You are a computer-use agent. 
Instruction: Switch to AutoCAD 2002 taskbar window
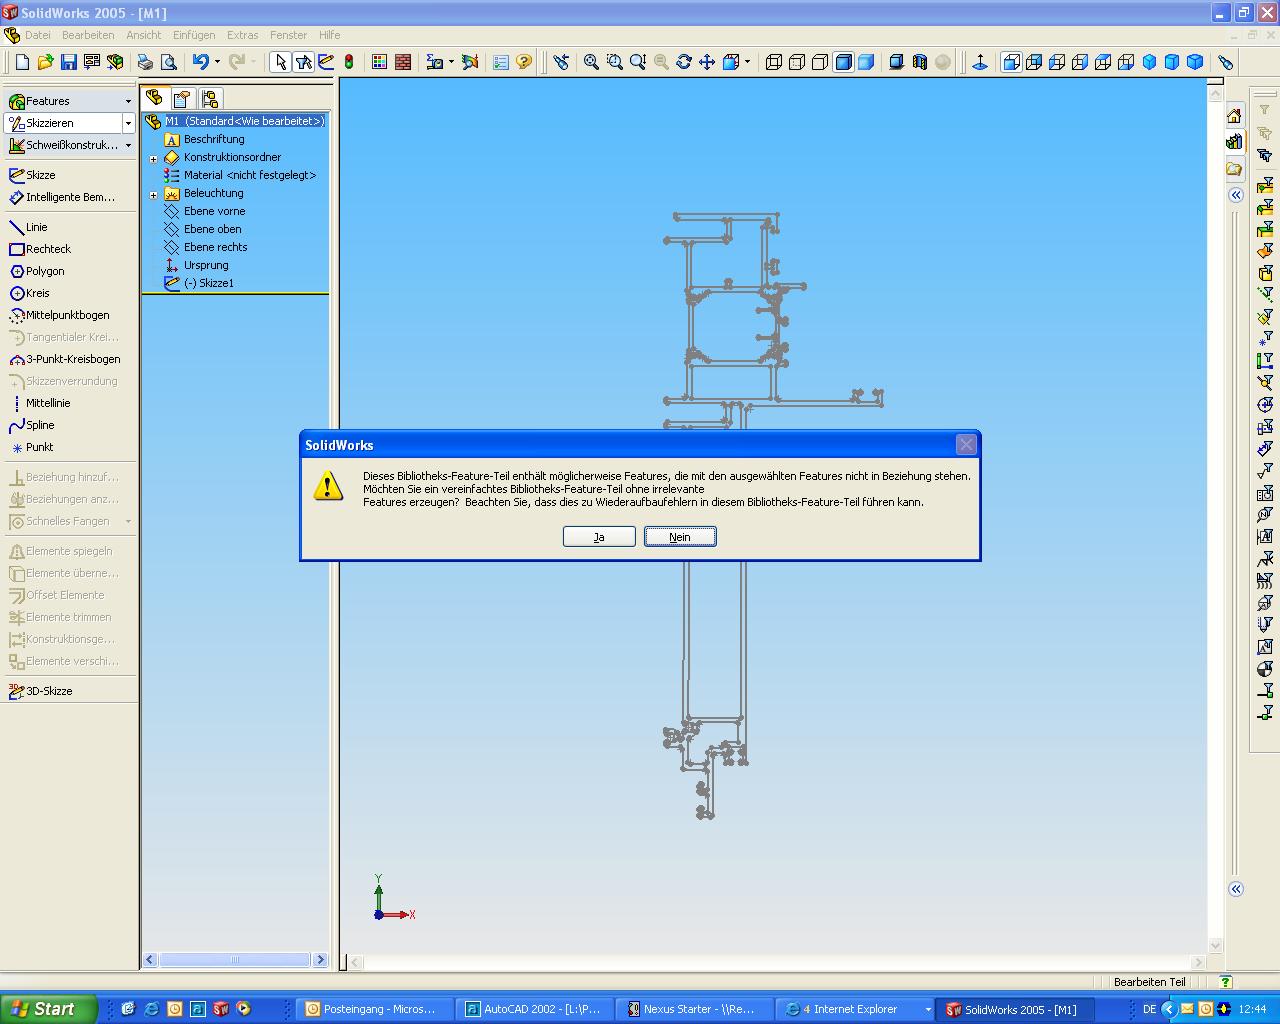[x=535, y=1010]
